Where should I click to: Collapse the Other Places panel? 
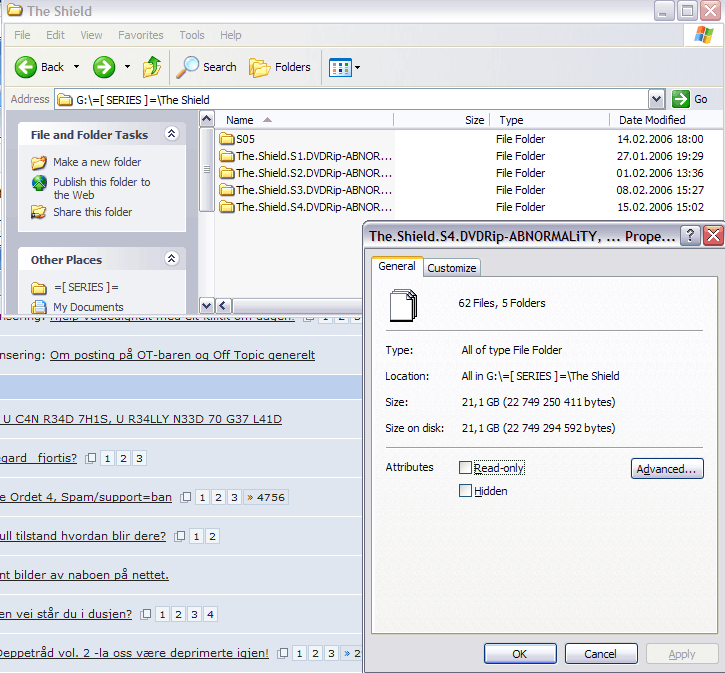click(172, 258)
